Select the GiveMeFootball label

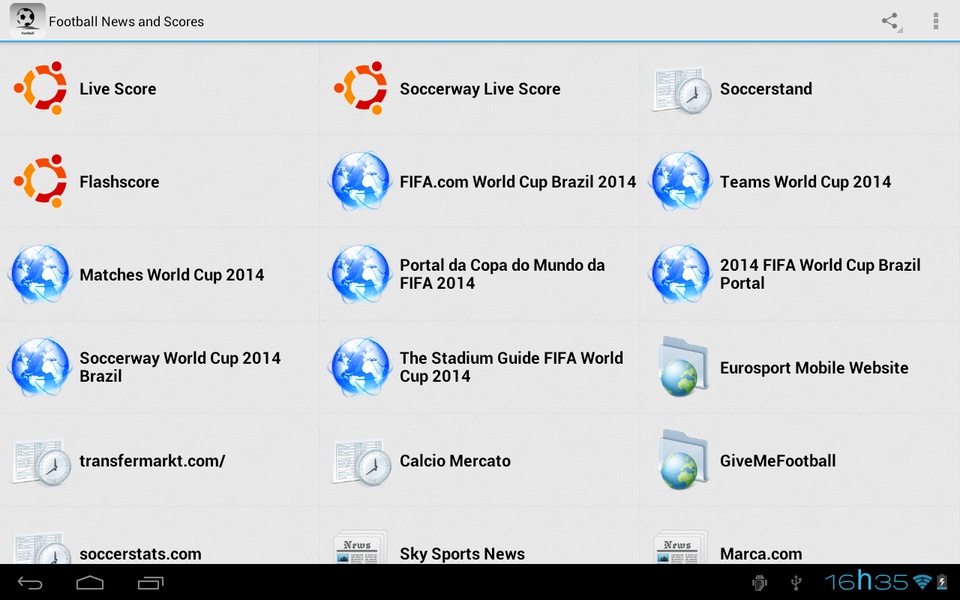[x=778, y=461]
